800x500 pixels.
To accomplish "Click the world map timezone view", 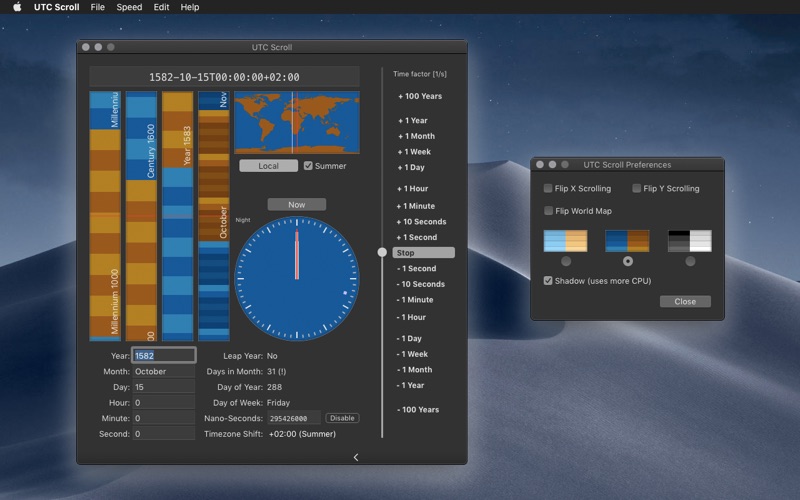I will tap(297, 122).
